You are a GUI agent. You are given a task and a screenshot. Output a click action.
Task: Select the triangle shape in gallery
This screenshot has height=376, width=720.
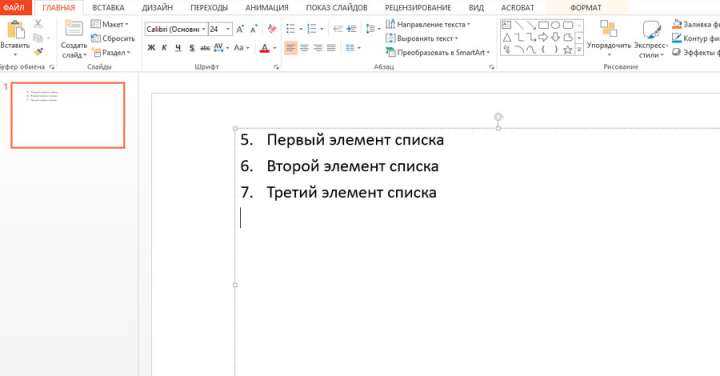pyautogui.click(x=507, y=38)
